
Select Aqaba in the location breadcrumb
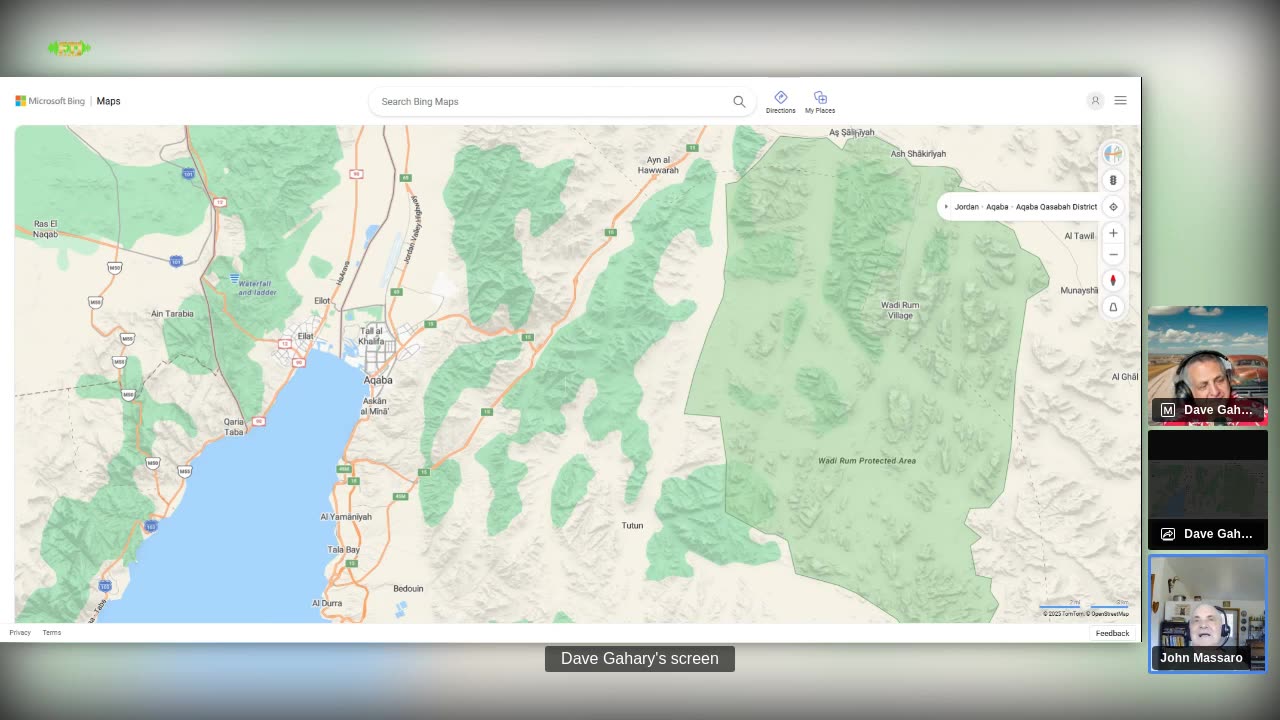tap(997, 207)
